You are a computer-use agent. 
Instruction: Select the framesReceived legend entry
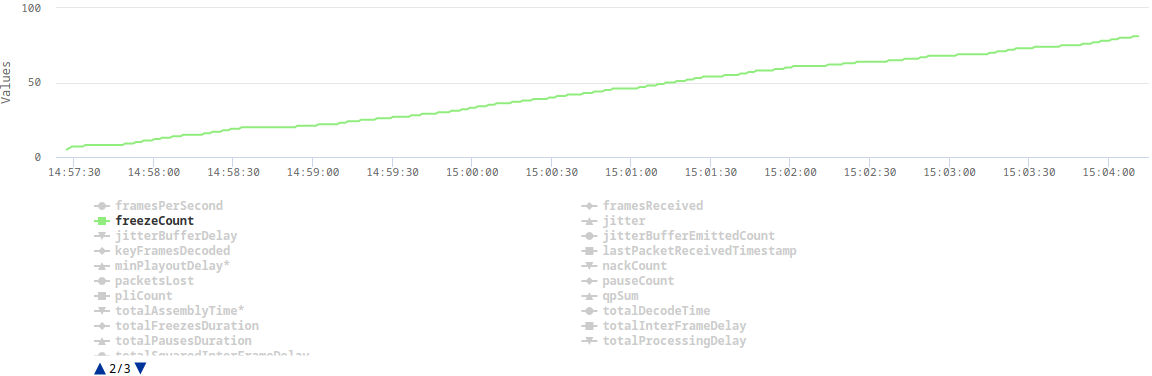click(642, 206)
